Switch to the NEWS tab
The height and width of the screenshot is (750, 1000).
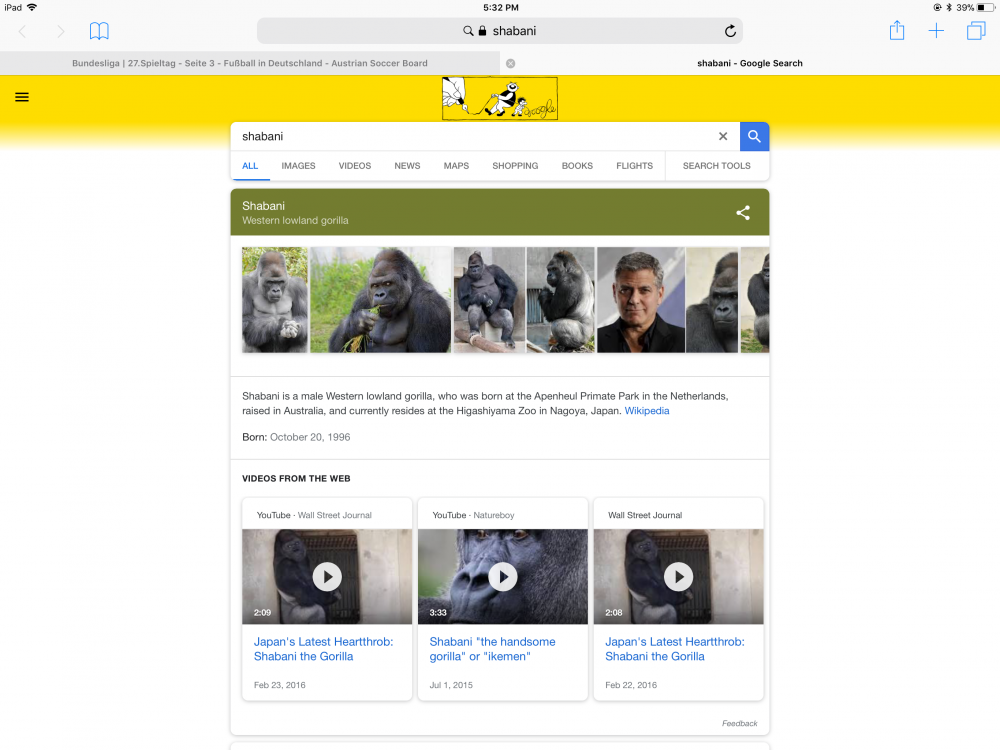pos(407,166)
